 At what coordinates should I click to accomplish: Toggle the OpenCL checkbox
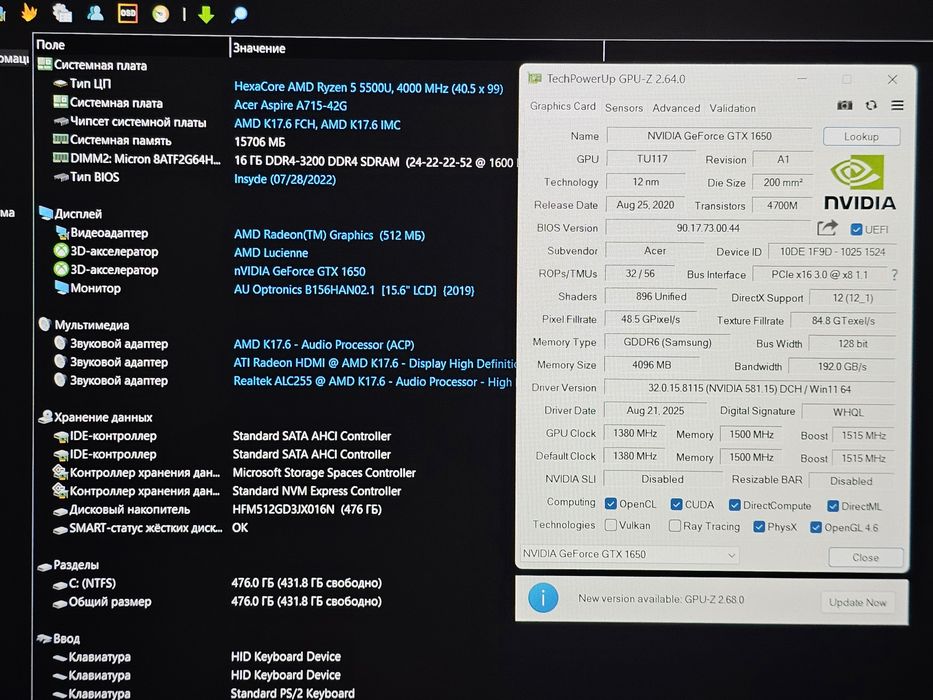pyautogui.click(x=610, y=504)
